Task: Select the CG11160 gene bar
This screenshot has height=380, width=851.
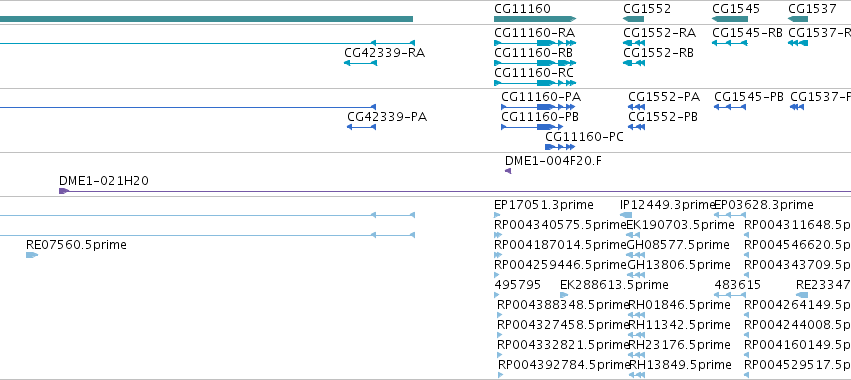Action: 535,19
